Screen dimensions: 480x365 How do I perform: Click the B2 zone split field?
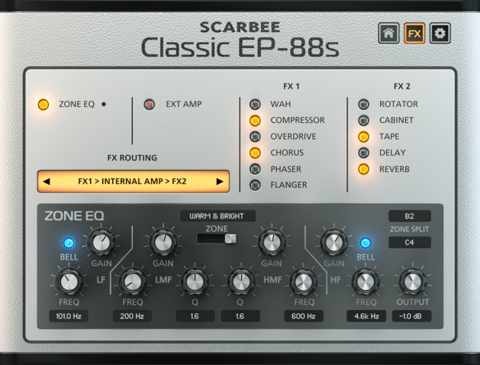click(410, 216)
